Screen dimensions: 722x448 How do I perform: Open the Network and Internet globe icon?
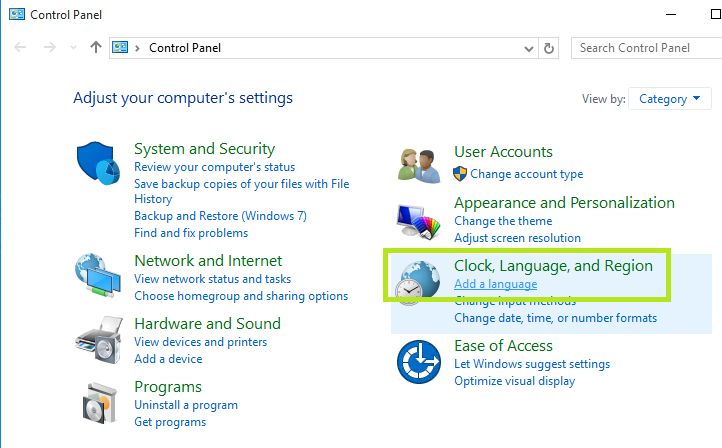(x=98, y=276)
